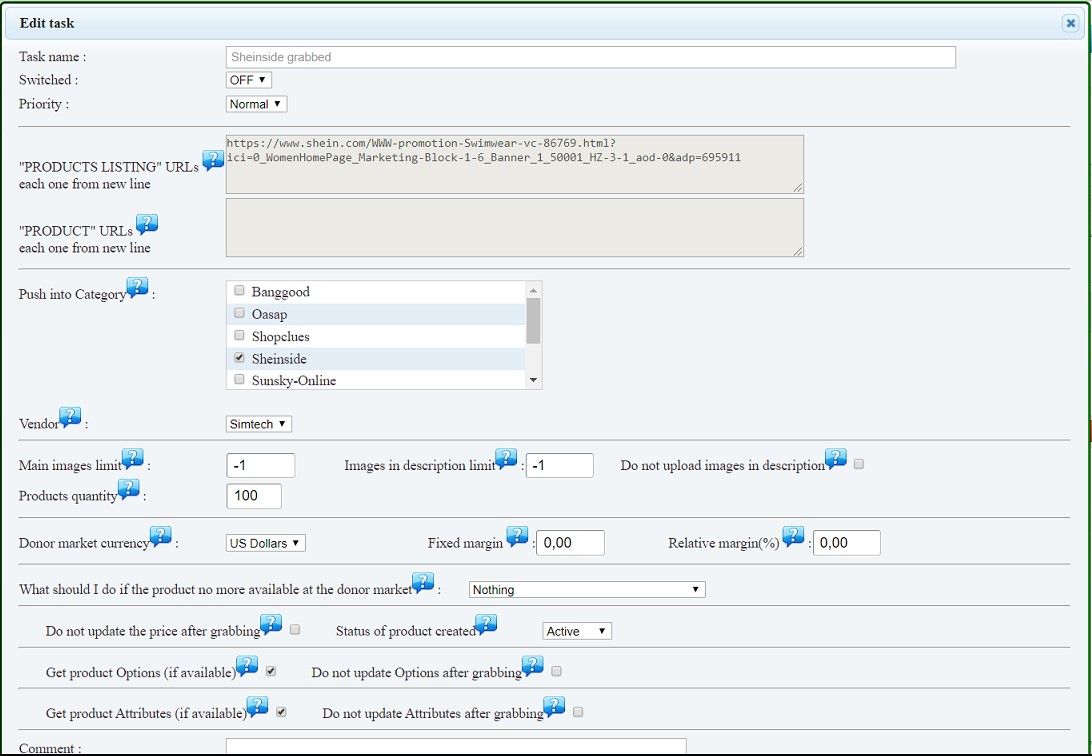
Task: Click the empty PRODUCT URLs text area
Action: [x=515, y=228]
